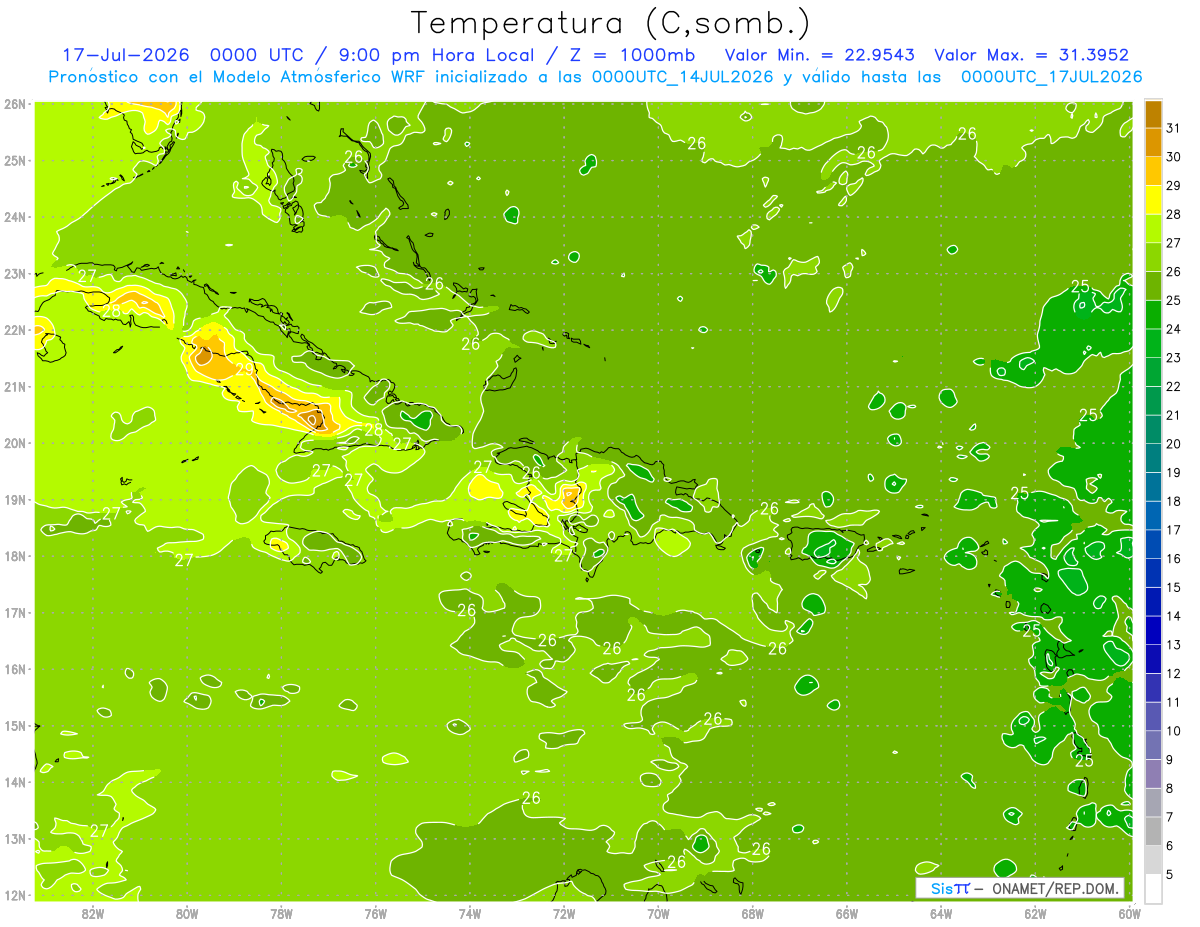Click the longitude axis label "70W"
The image size is (1200, 927).
coord(658,913)
